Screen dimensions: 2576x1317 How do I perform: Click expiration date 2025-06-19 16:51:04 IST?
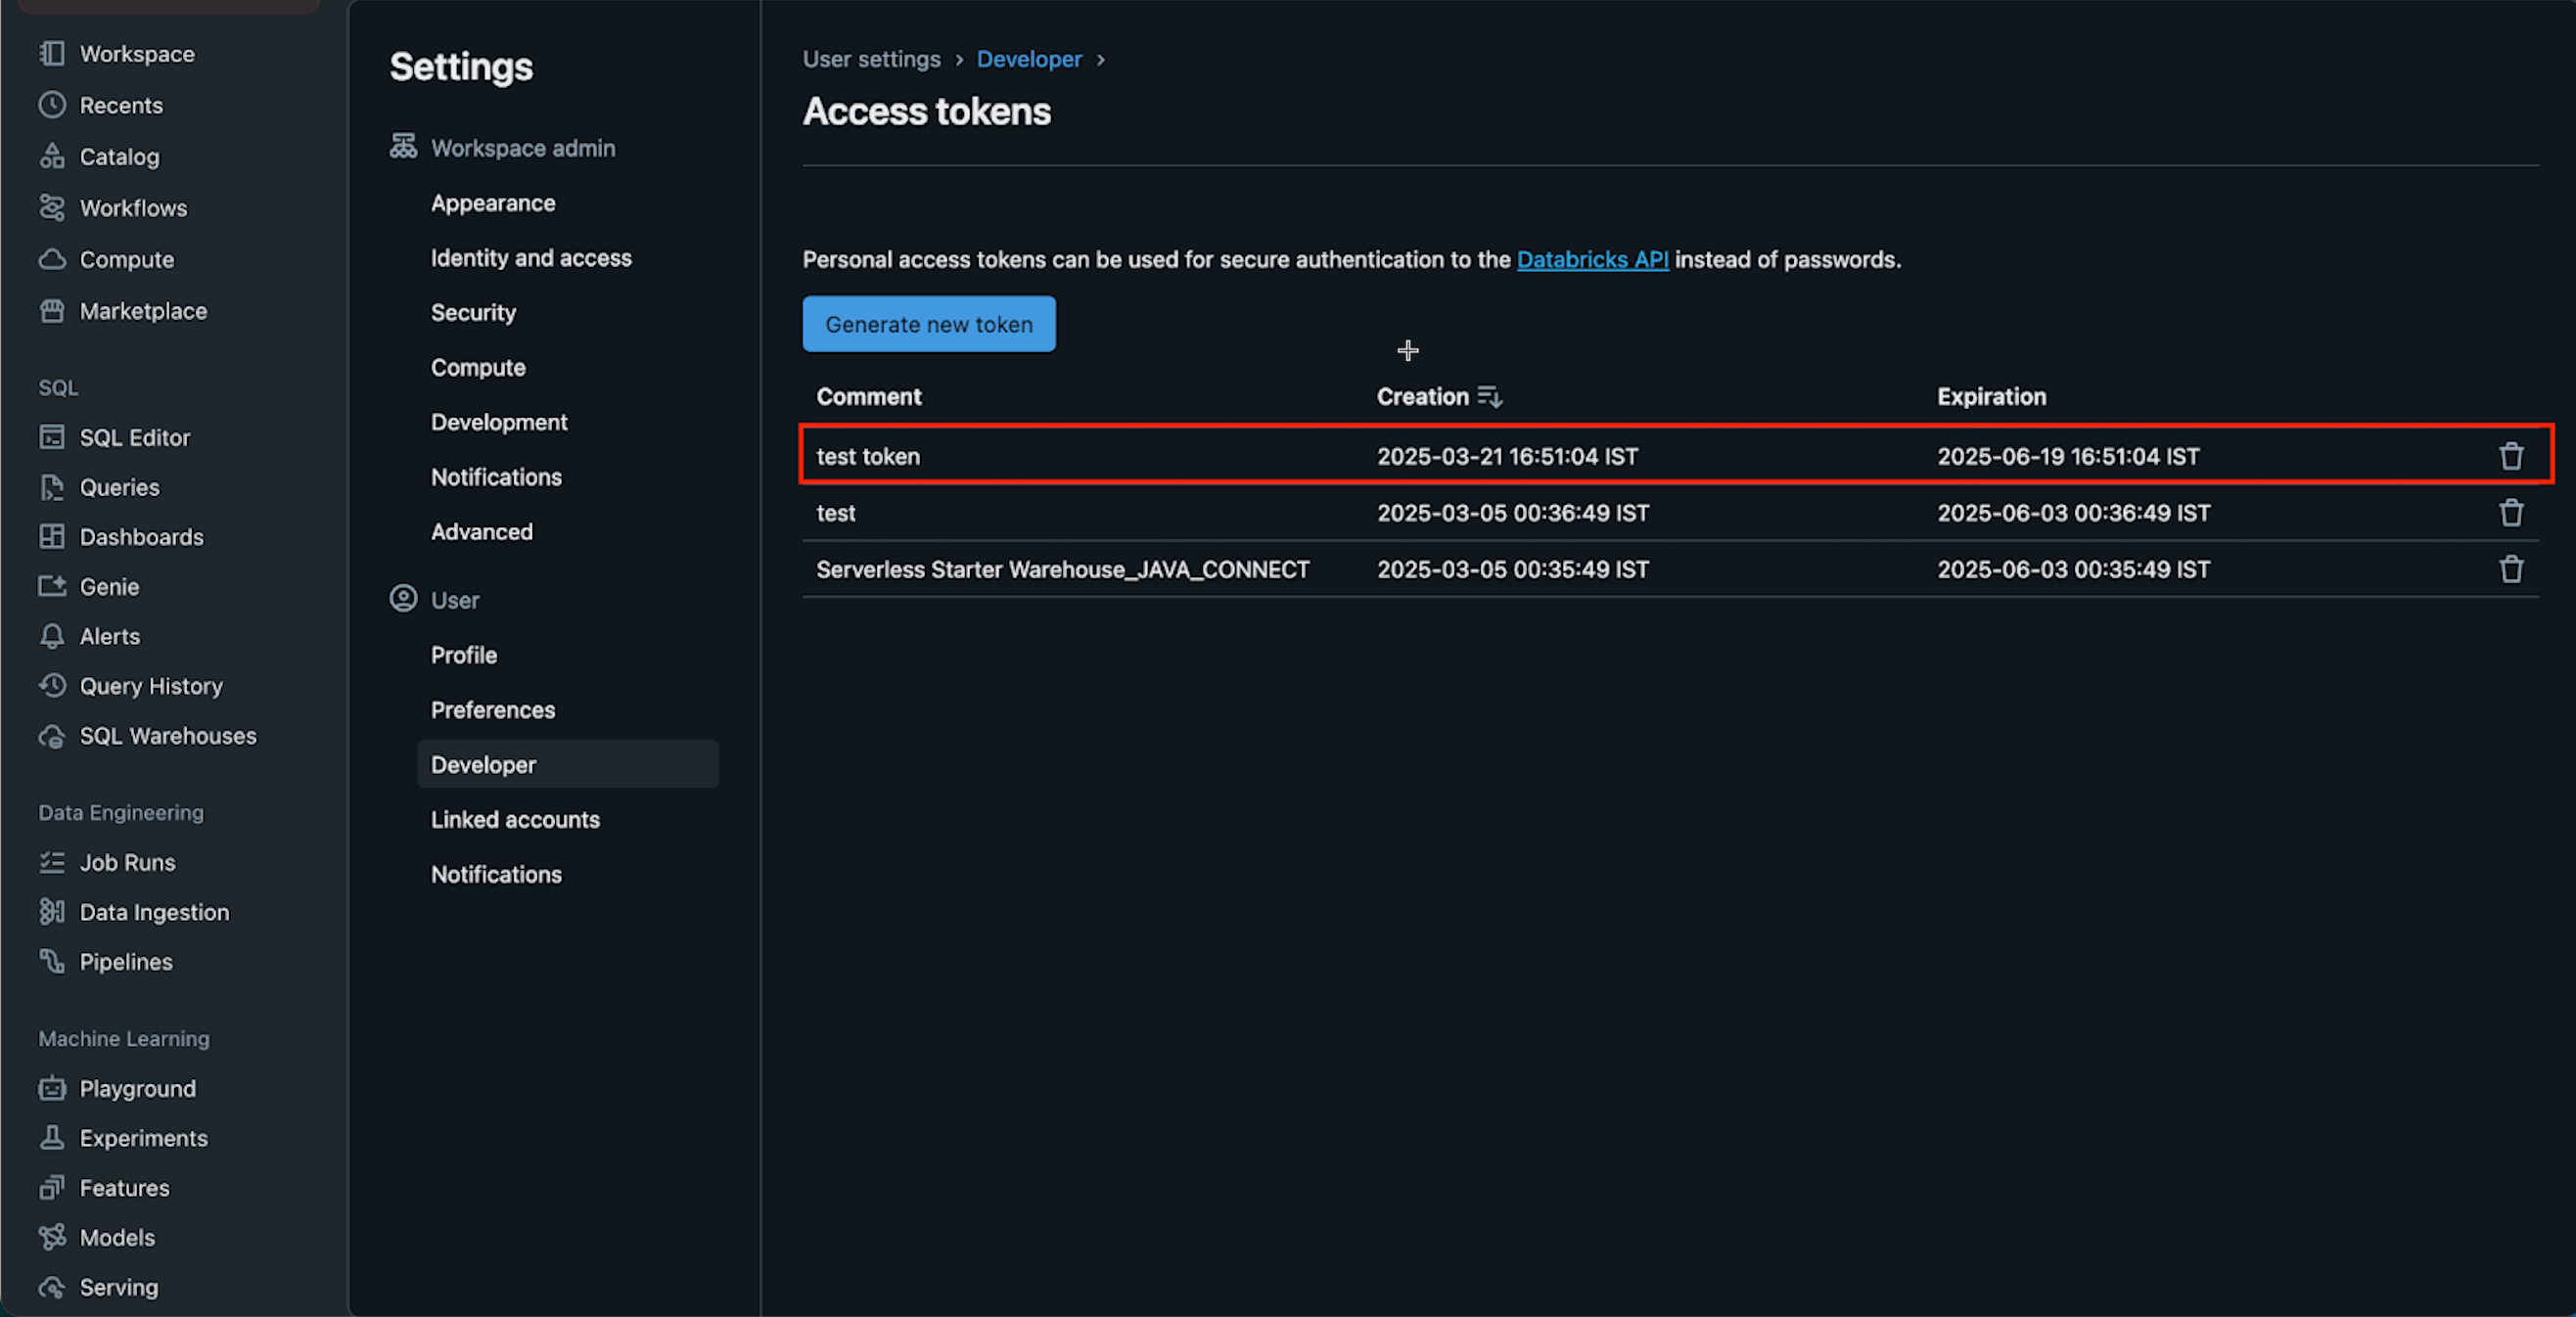2068,457
